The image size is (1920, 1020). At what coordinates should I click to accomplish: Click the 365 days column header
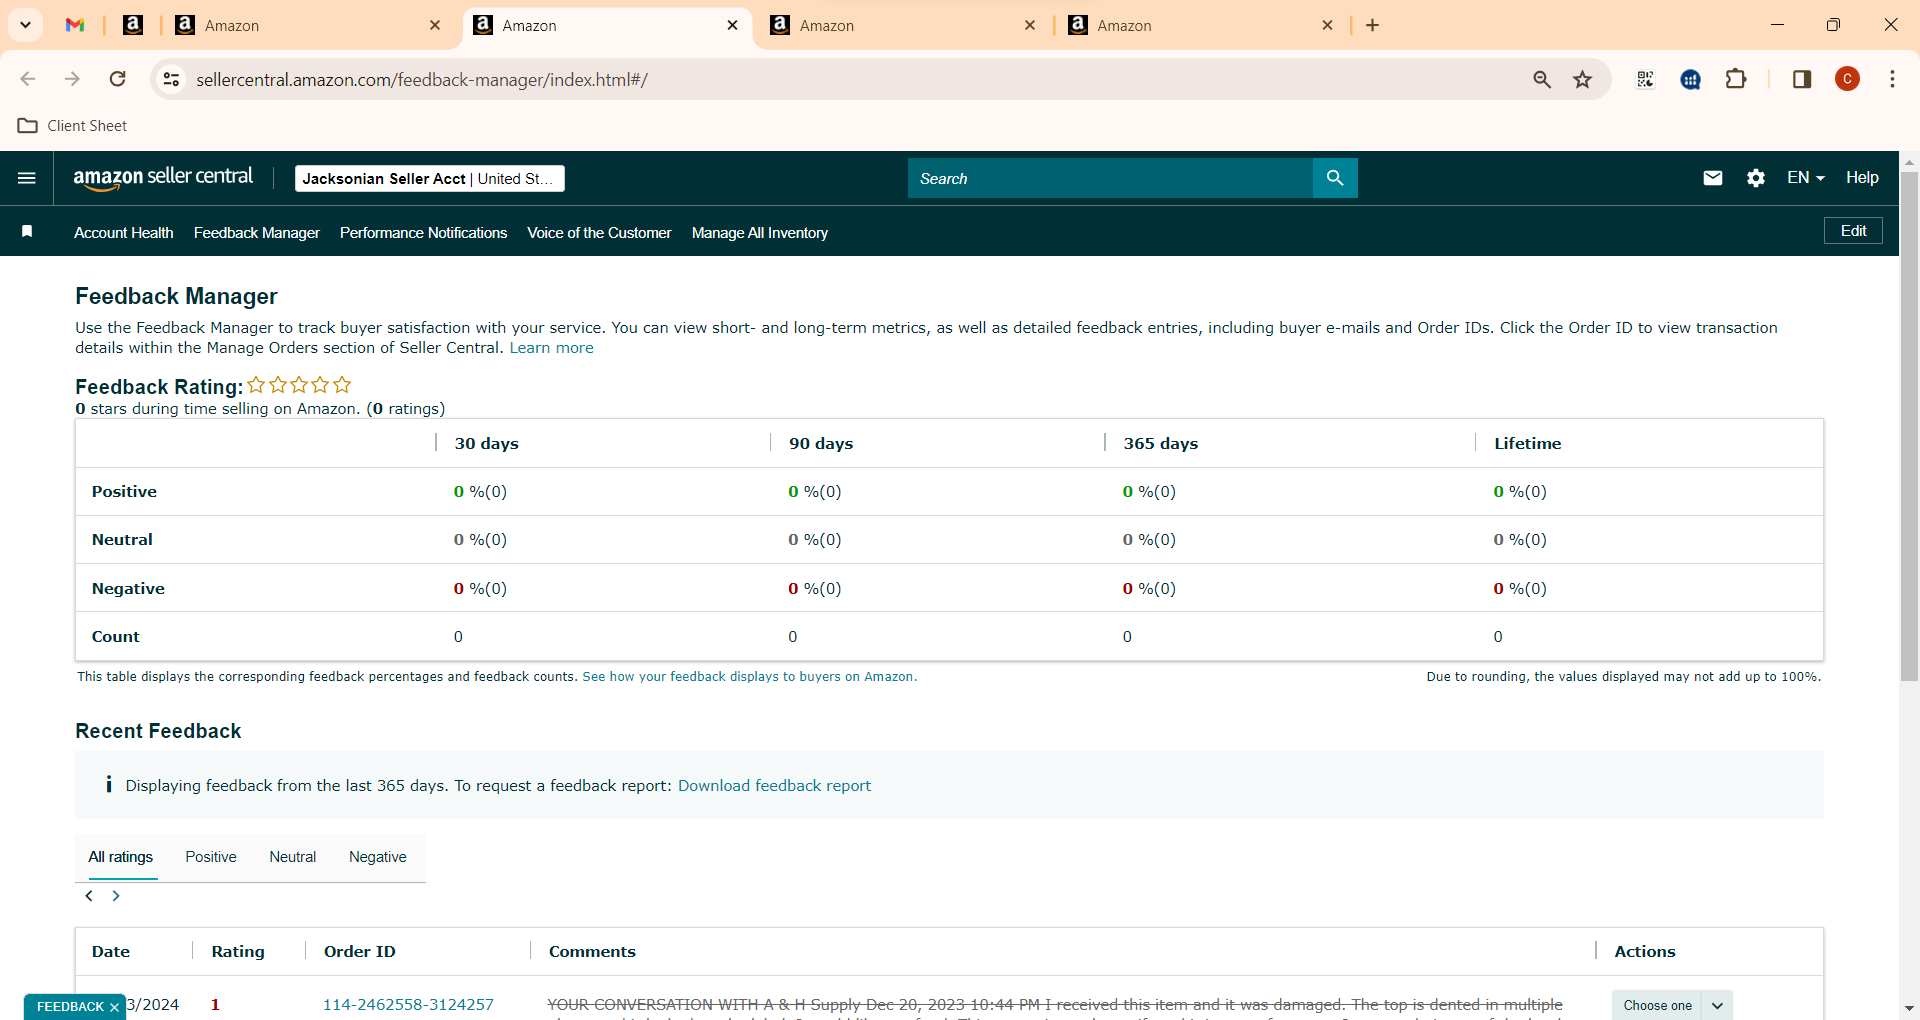1160,443
